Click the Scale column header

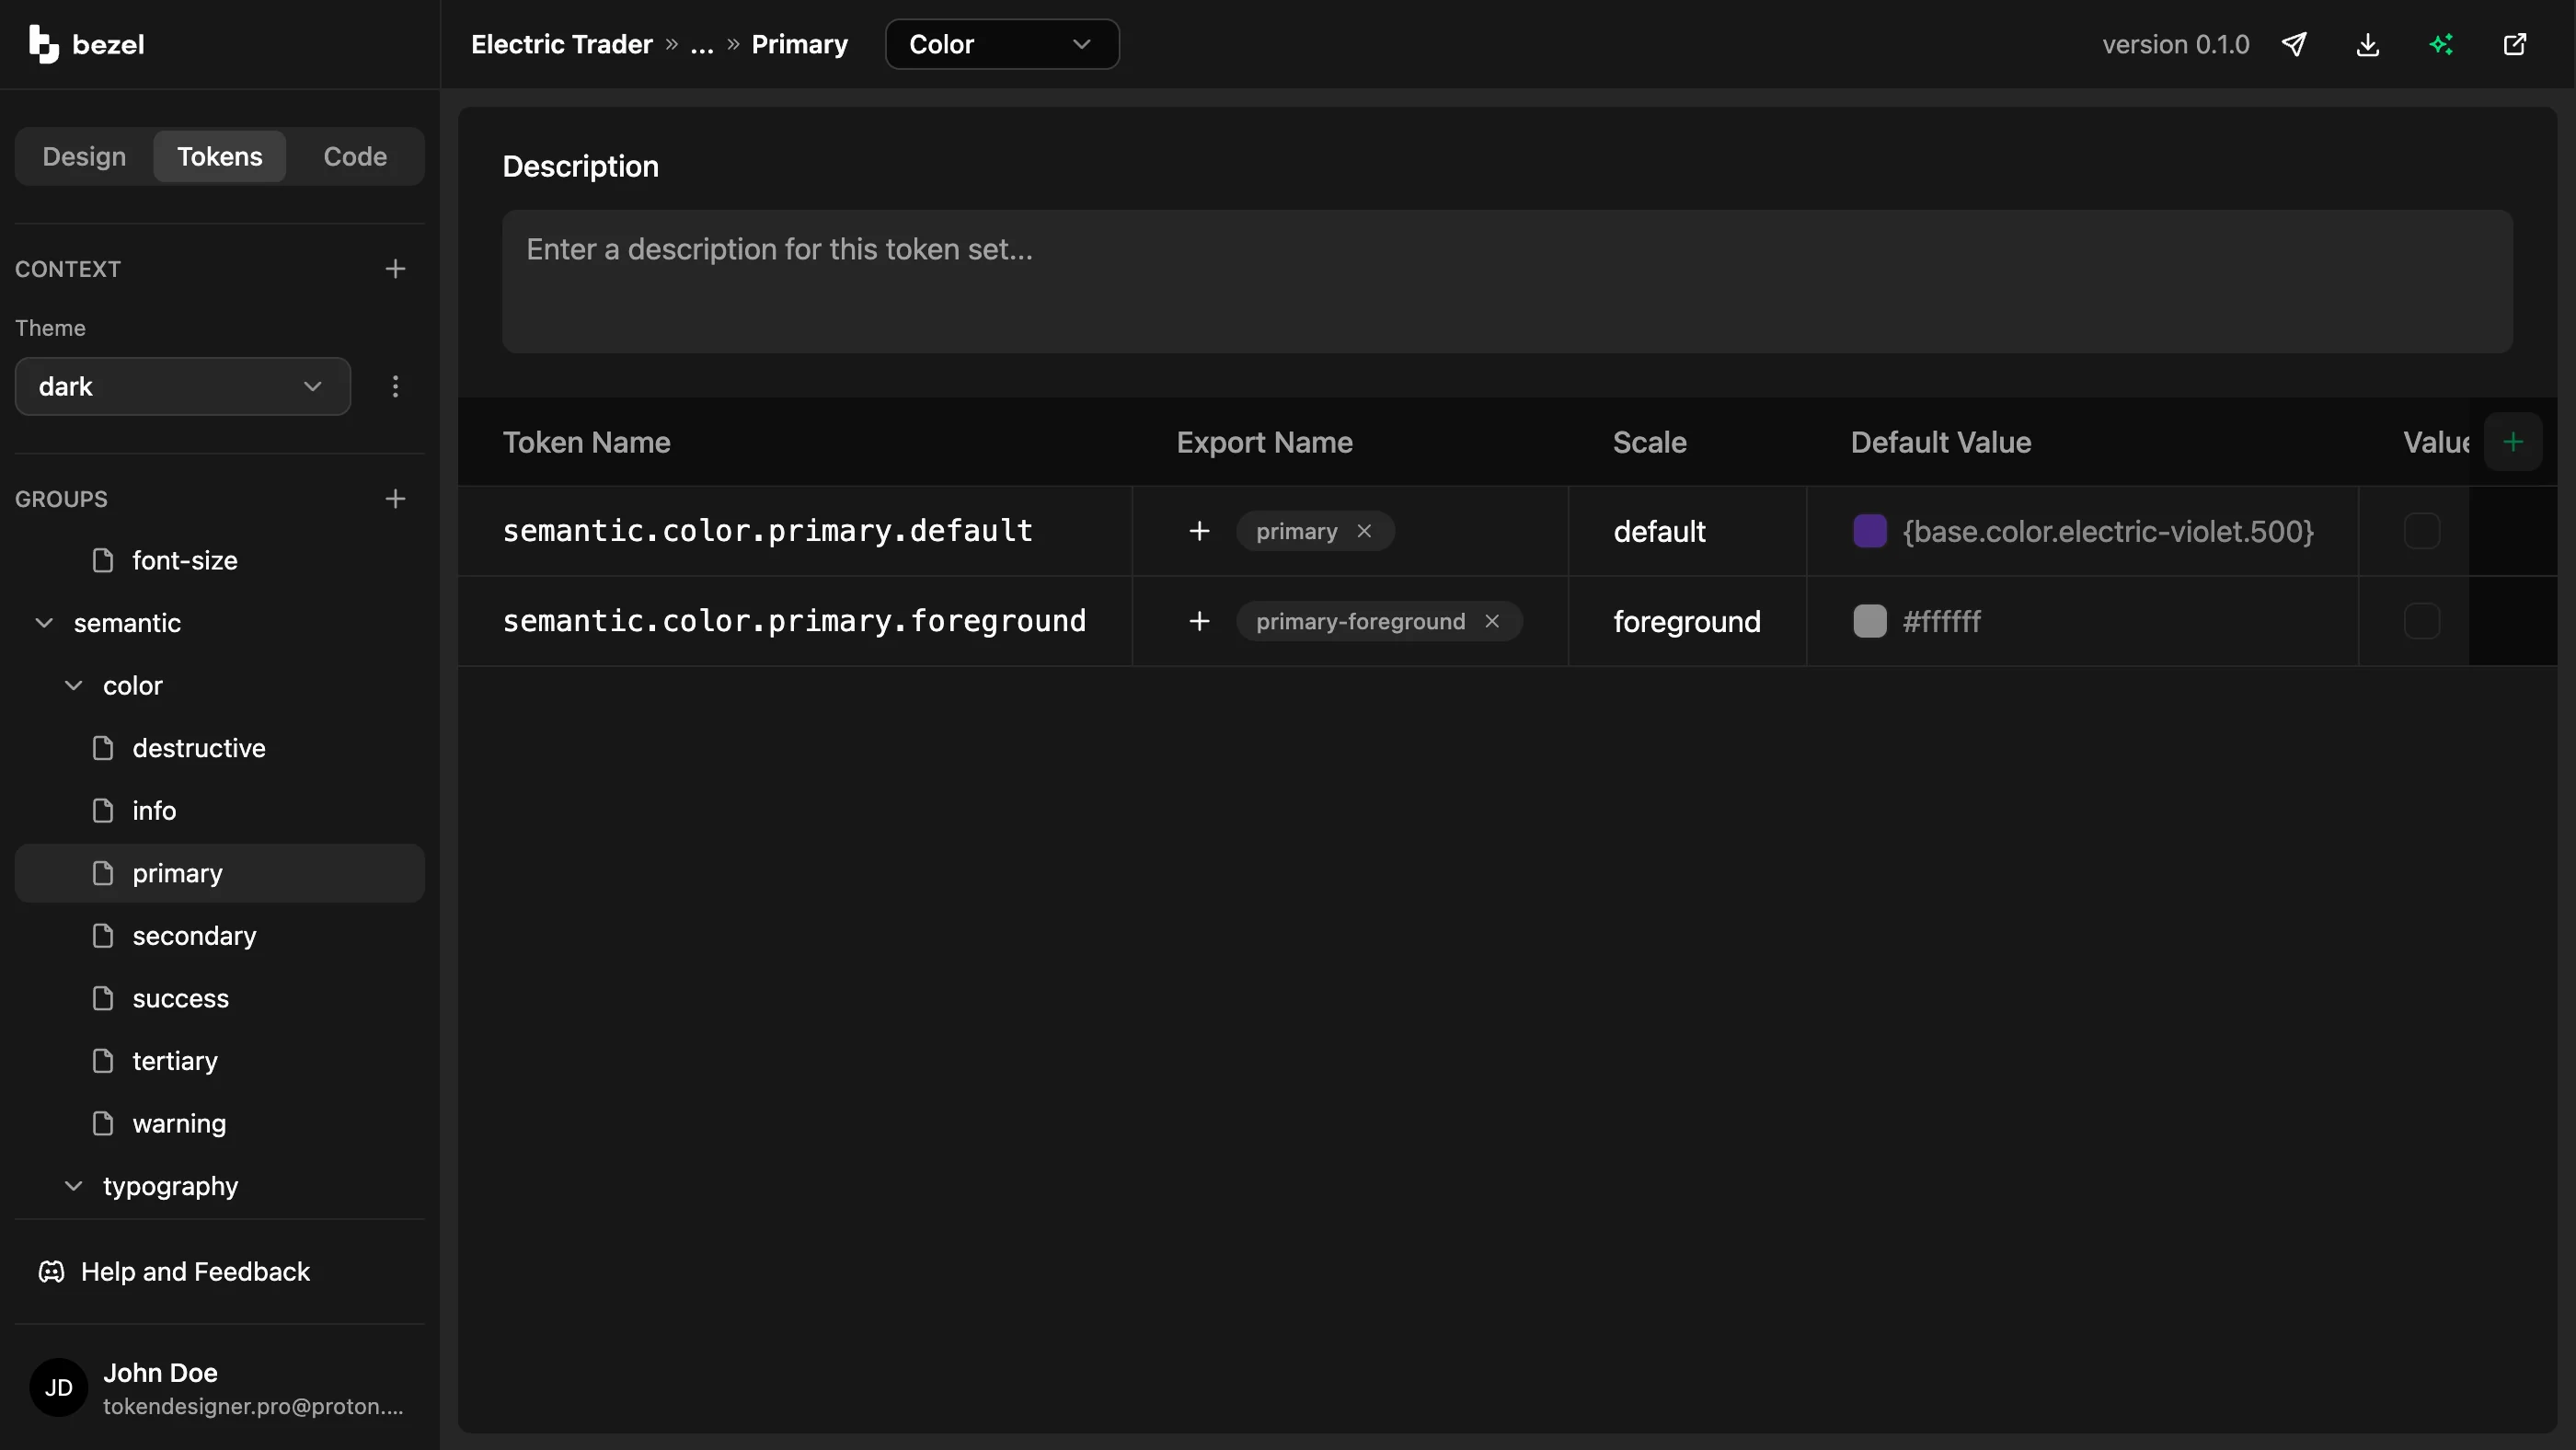tap(1649, 442)
